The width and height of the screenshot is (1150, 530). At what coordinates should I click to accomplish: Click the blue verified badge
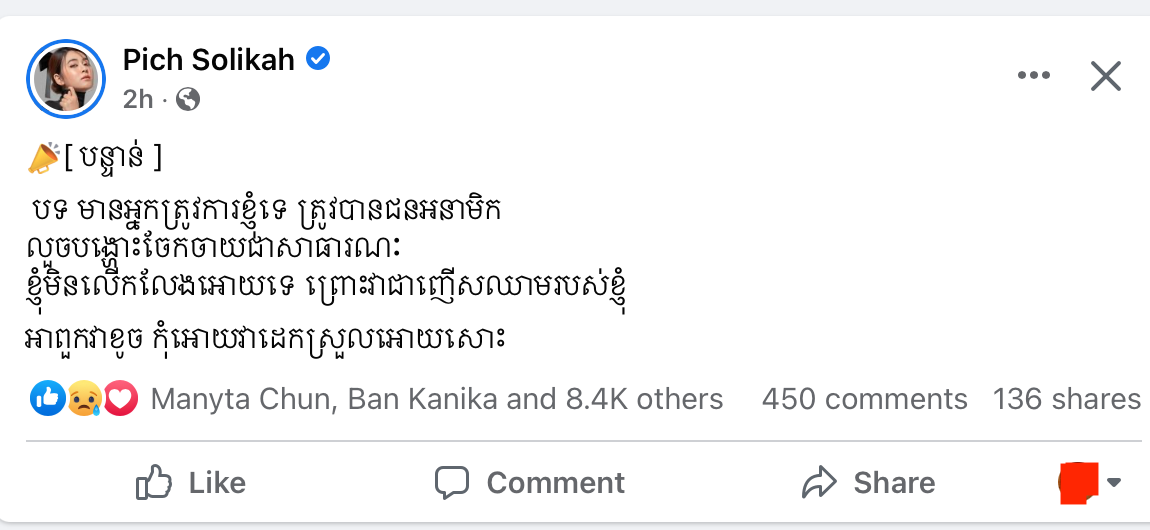point(318,60)
